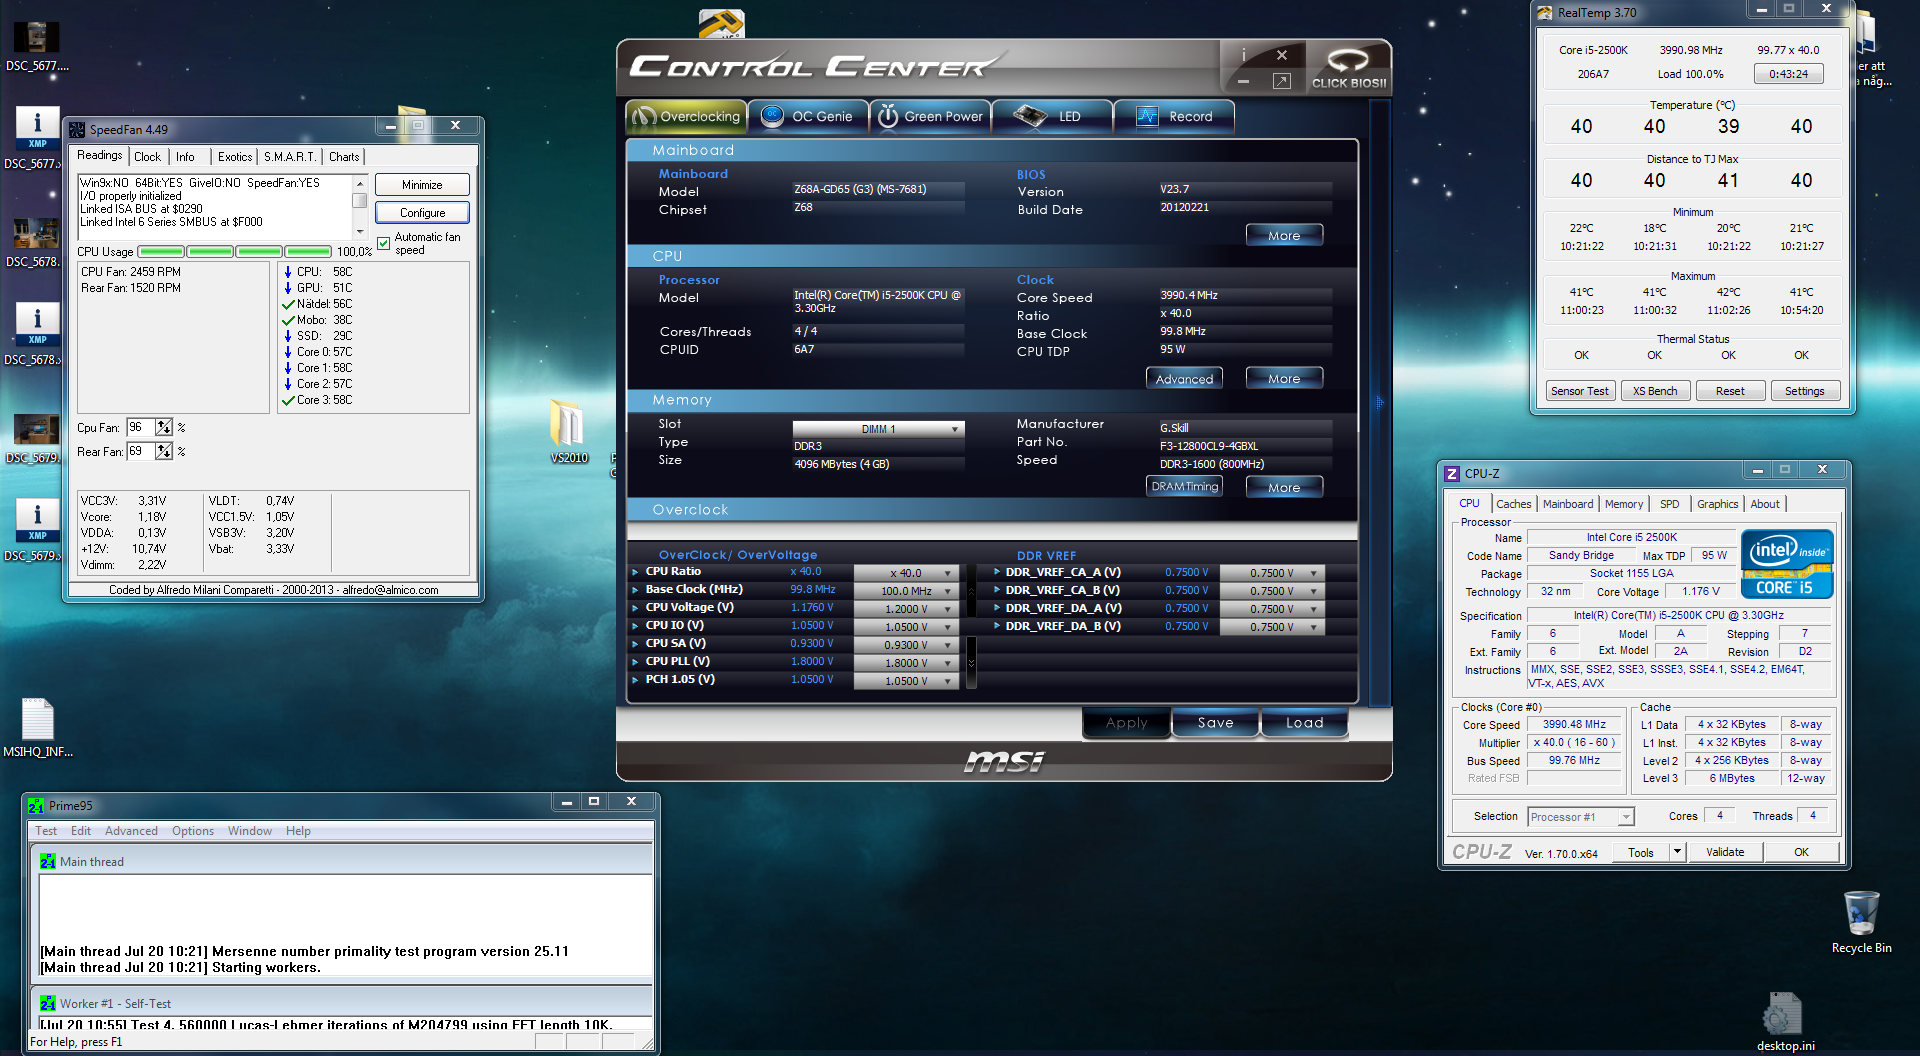Click the SpeedFan title bar icon

pos(77,129)
